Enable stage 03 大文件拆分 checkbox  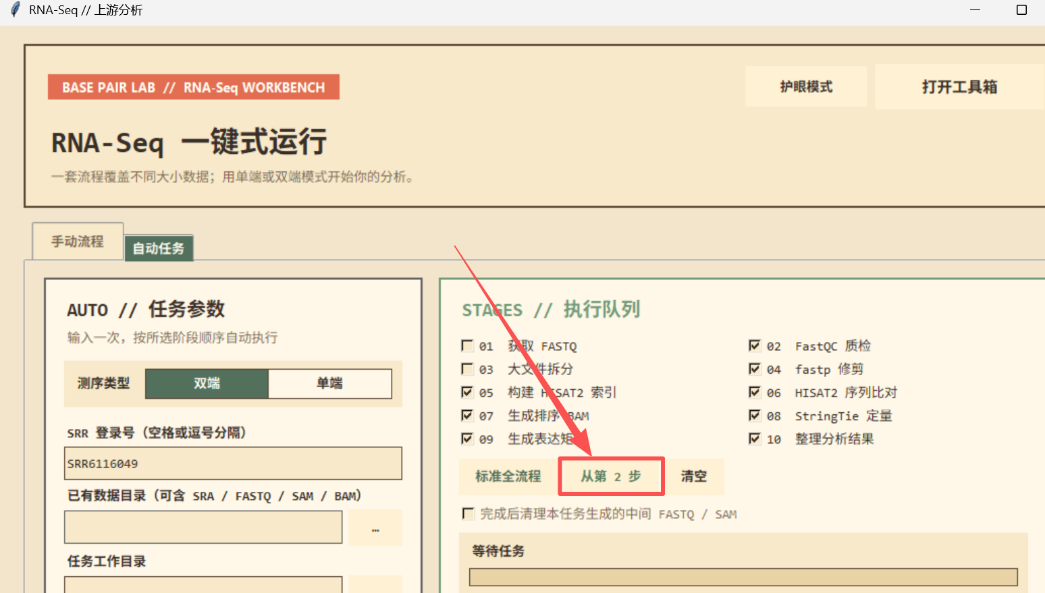click(x=467, y=368)
